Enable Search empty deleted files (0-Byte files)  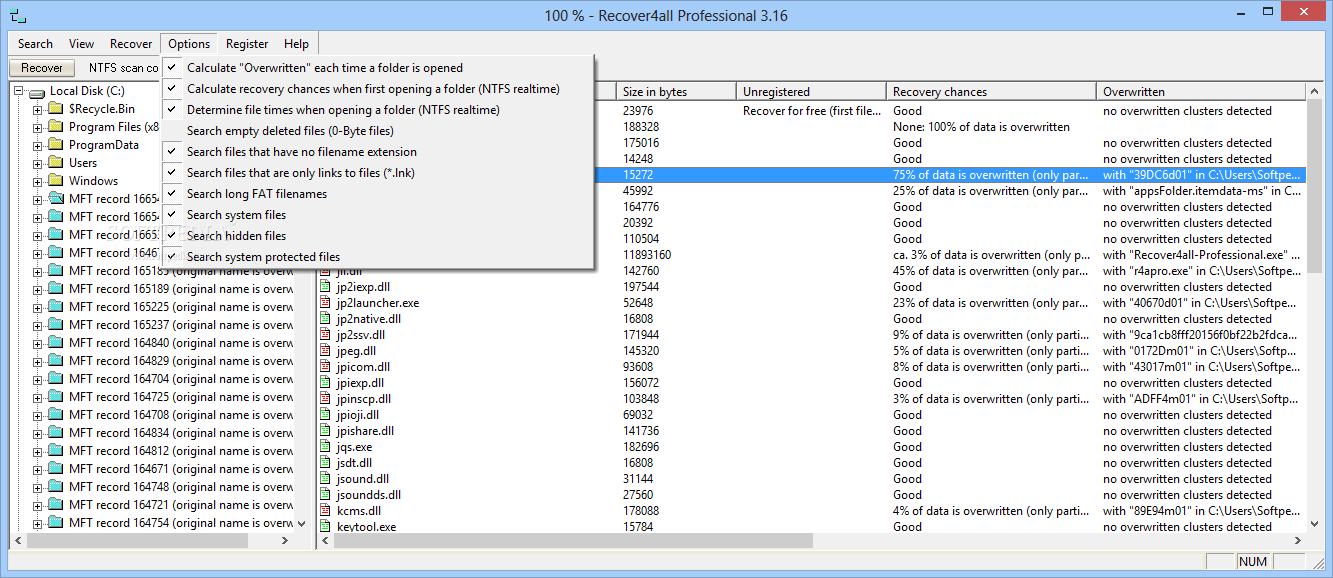click(x=377, y=131)
